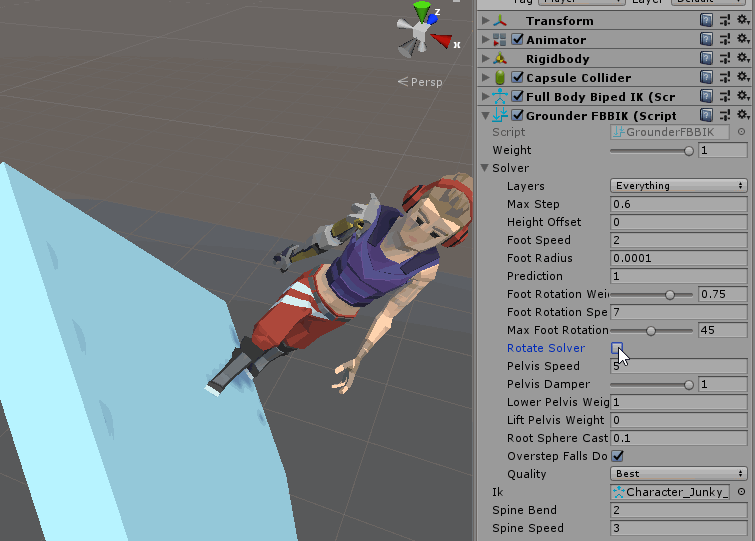This screenshot has height=541, width=755.
Task: Disable the Capsule Collider component checkbox
Action: coord(517,77)
